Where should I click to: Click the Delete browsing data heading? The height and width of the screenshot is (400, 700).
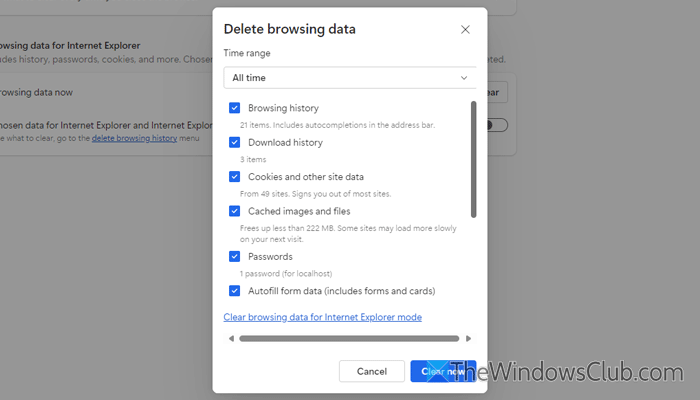coord(290,29)
